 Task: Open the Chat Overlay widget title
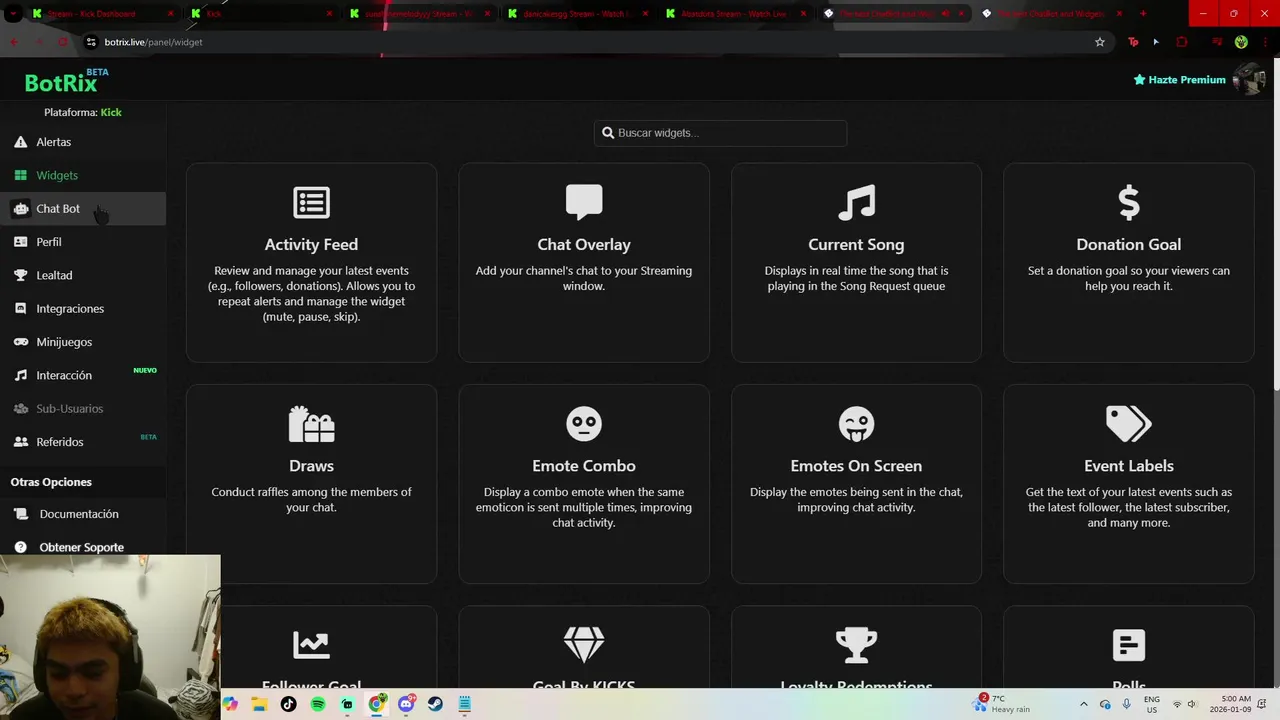click(584, 244)
